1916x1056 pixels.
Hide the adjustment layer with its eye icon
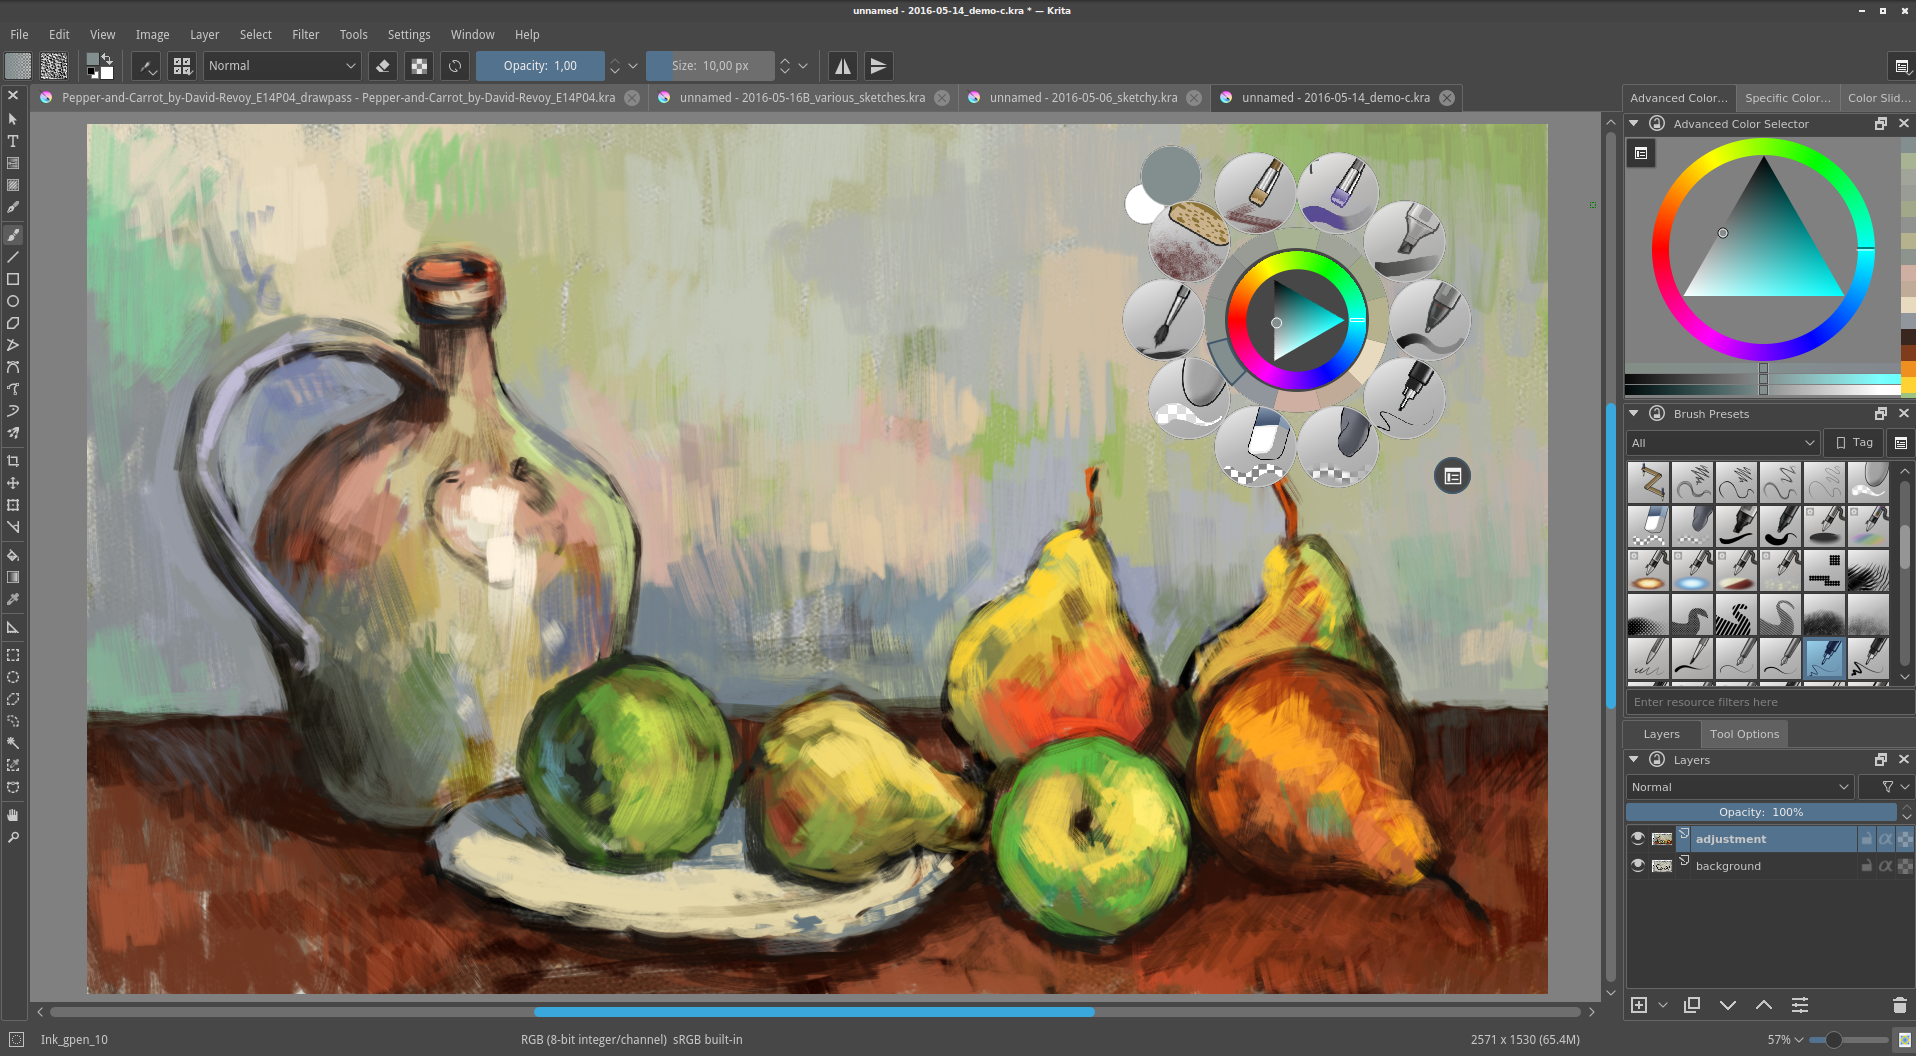(x=1637, y=839)
